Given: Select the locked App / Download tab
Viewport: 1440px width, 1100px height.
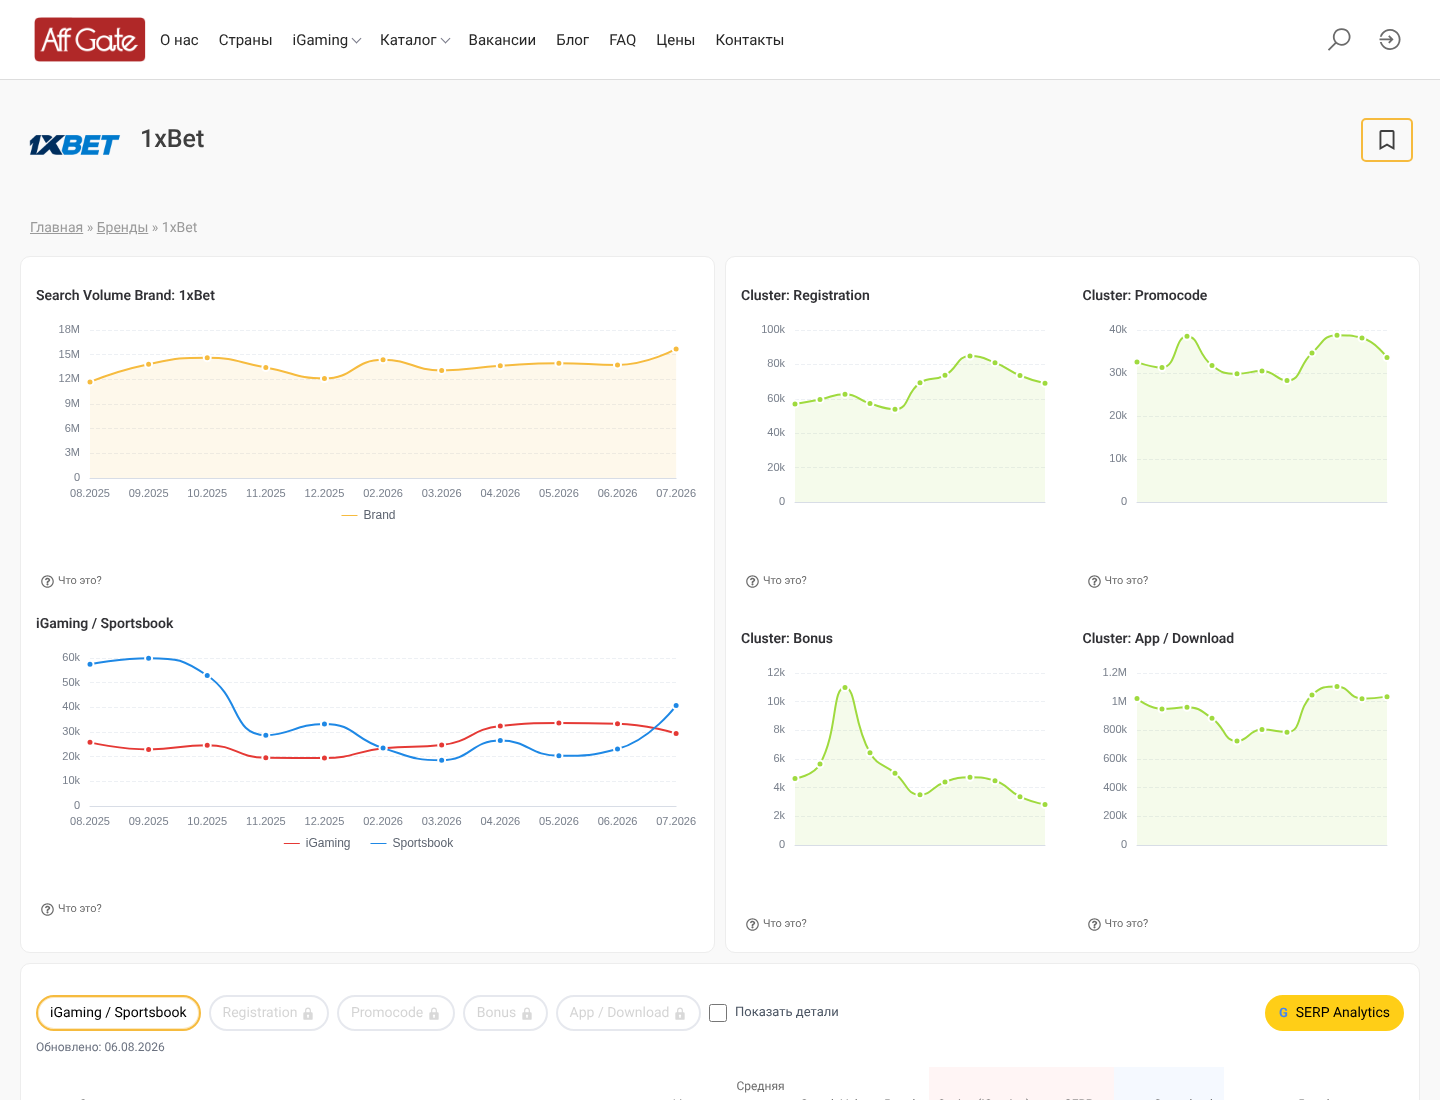Looking at the screenshot, I should pos(628,1013).
